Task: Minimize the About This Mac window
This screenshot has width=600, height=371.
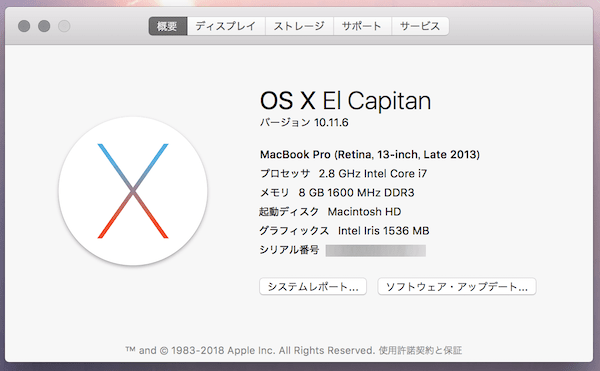Action: point(44,26)
